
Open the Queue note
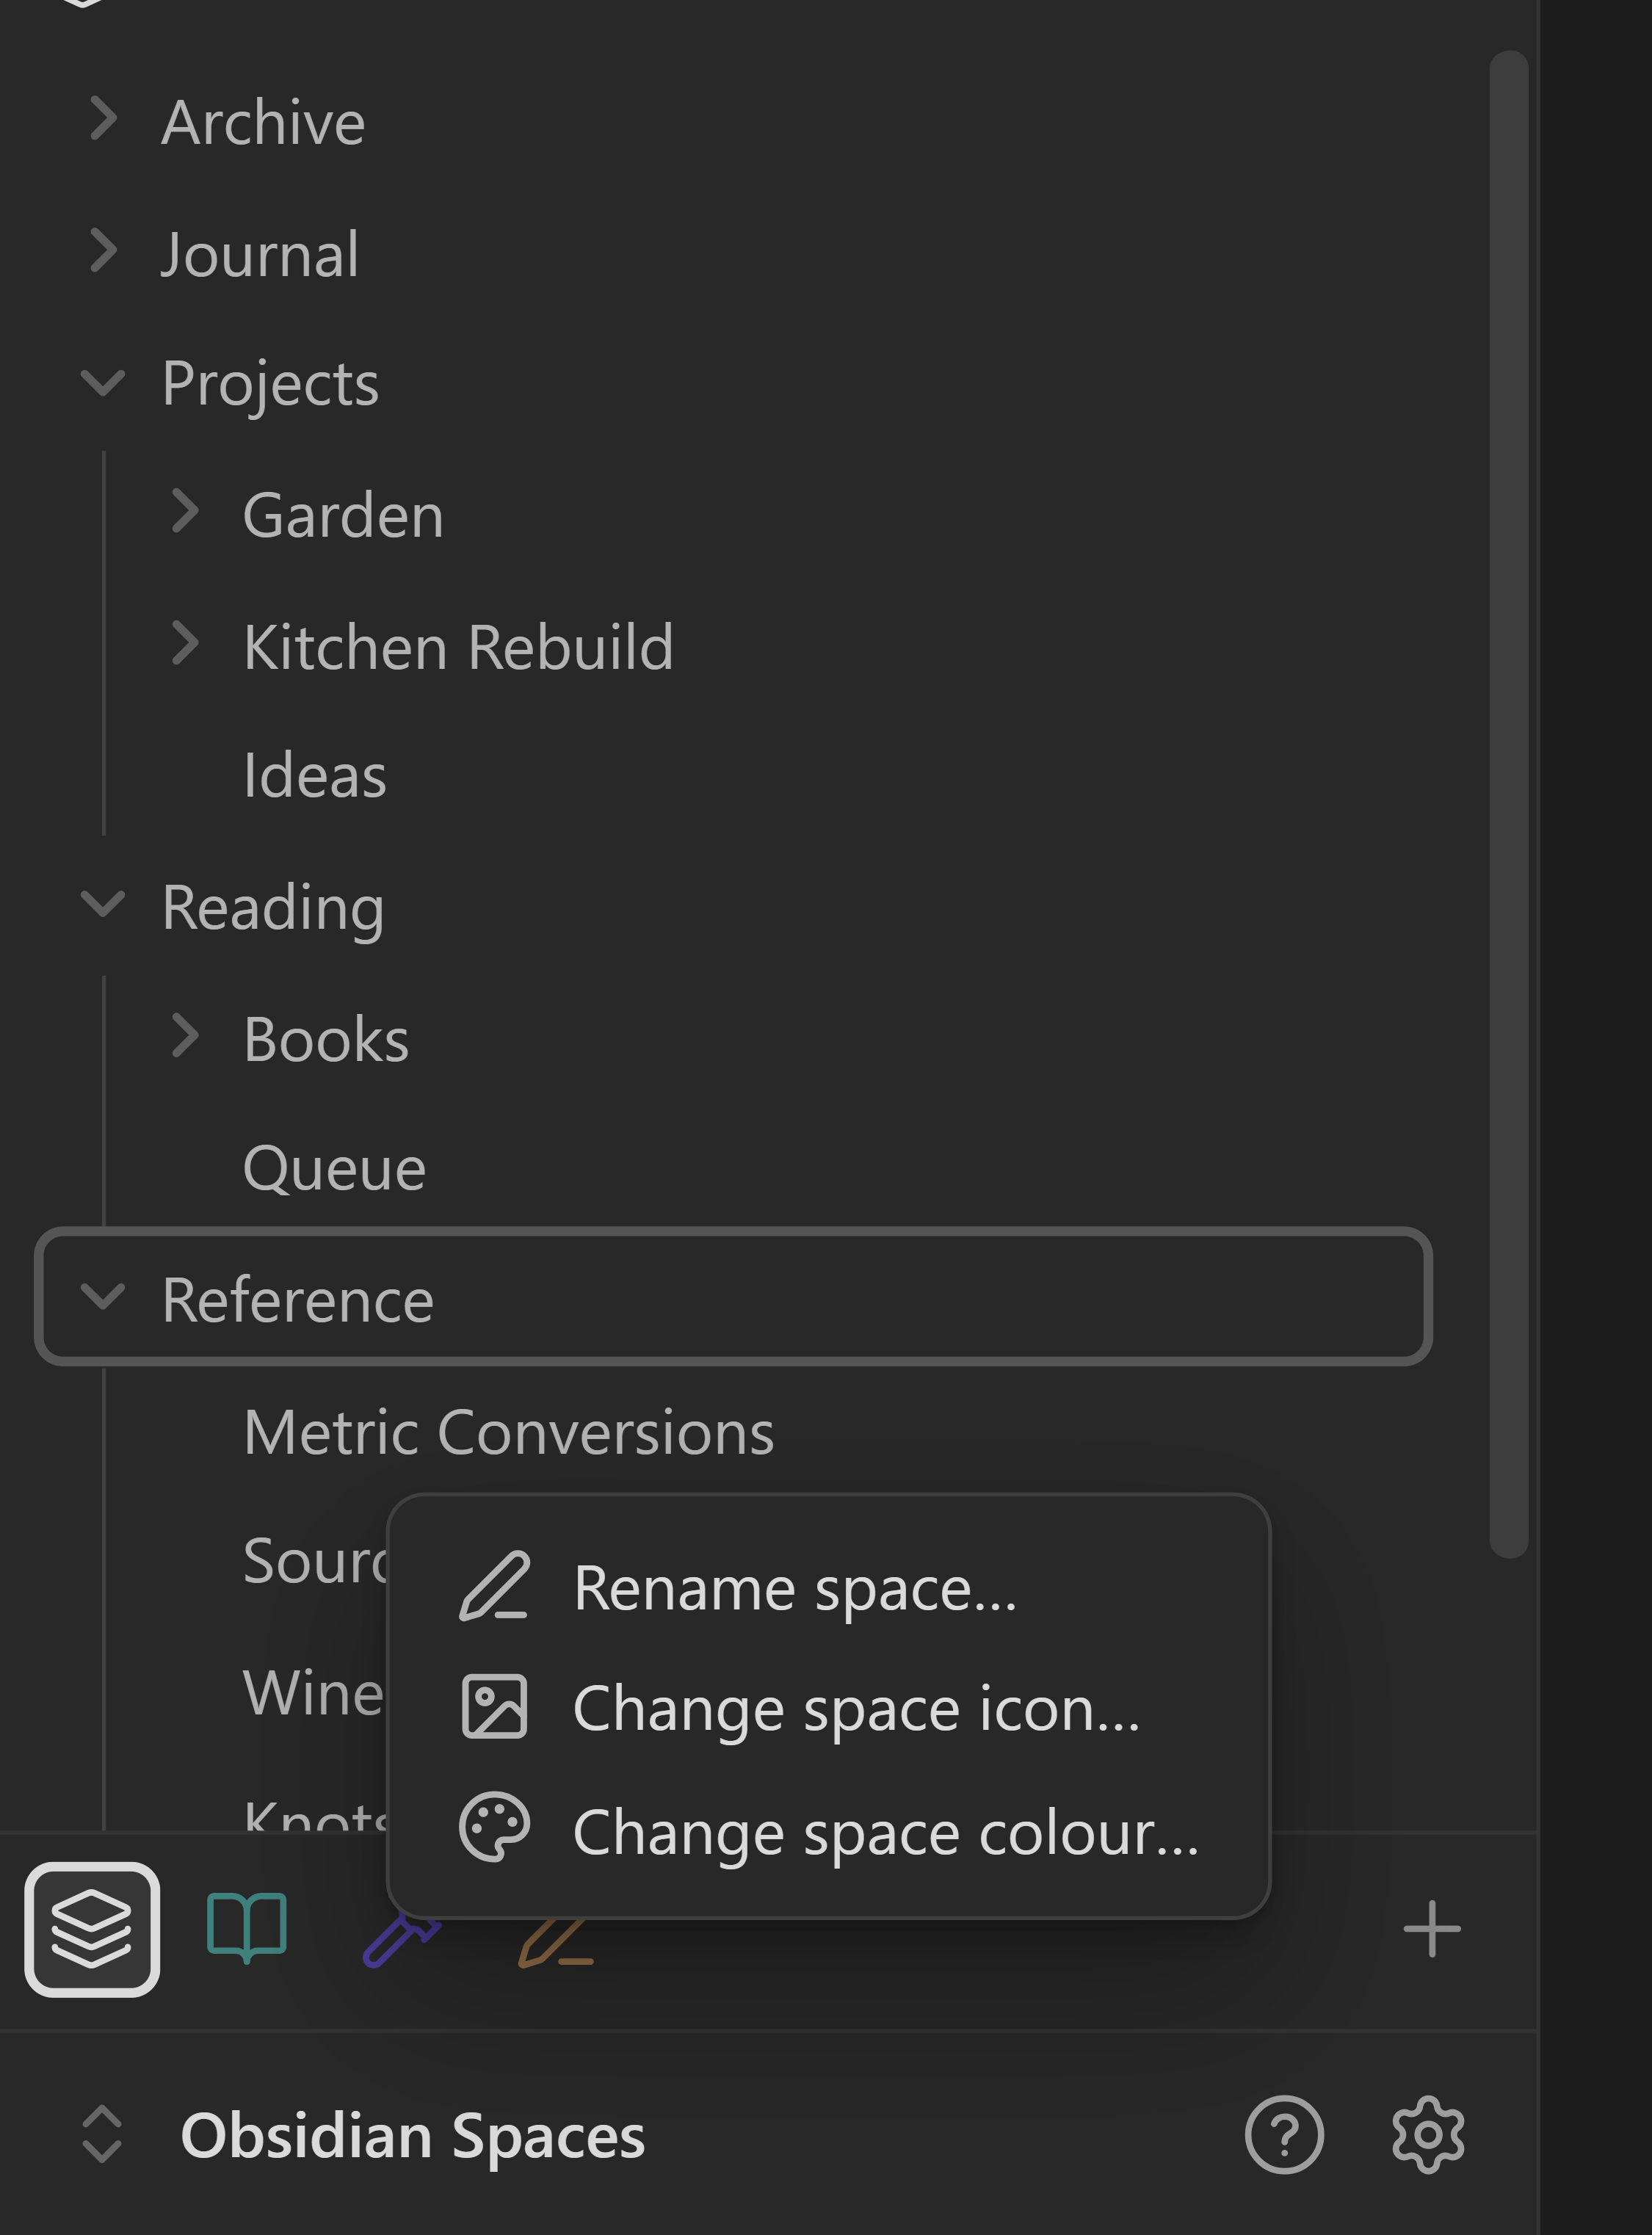(x=334, y=1168)
